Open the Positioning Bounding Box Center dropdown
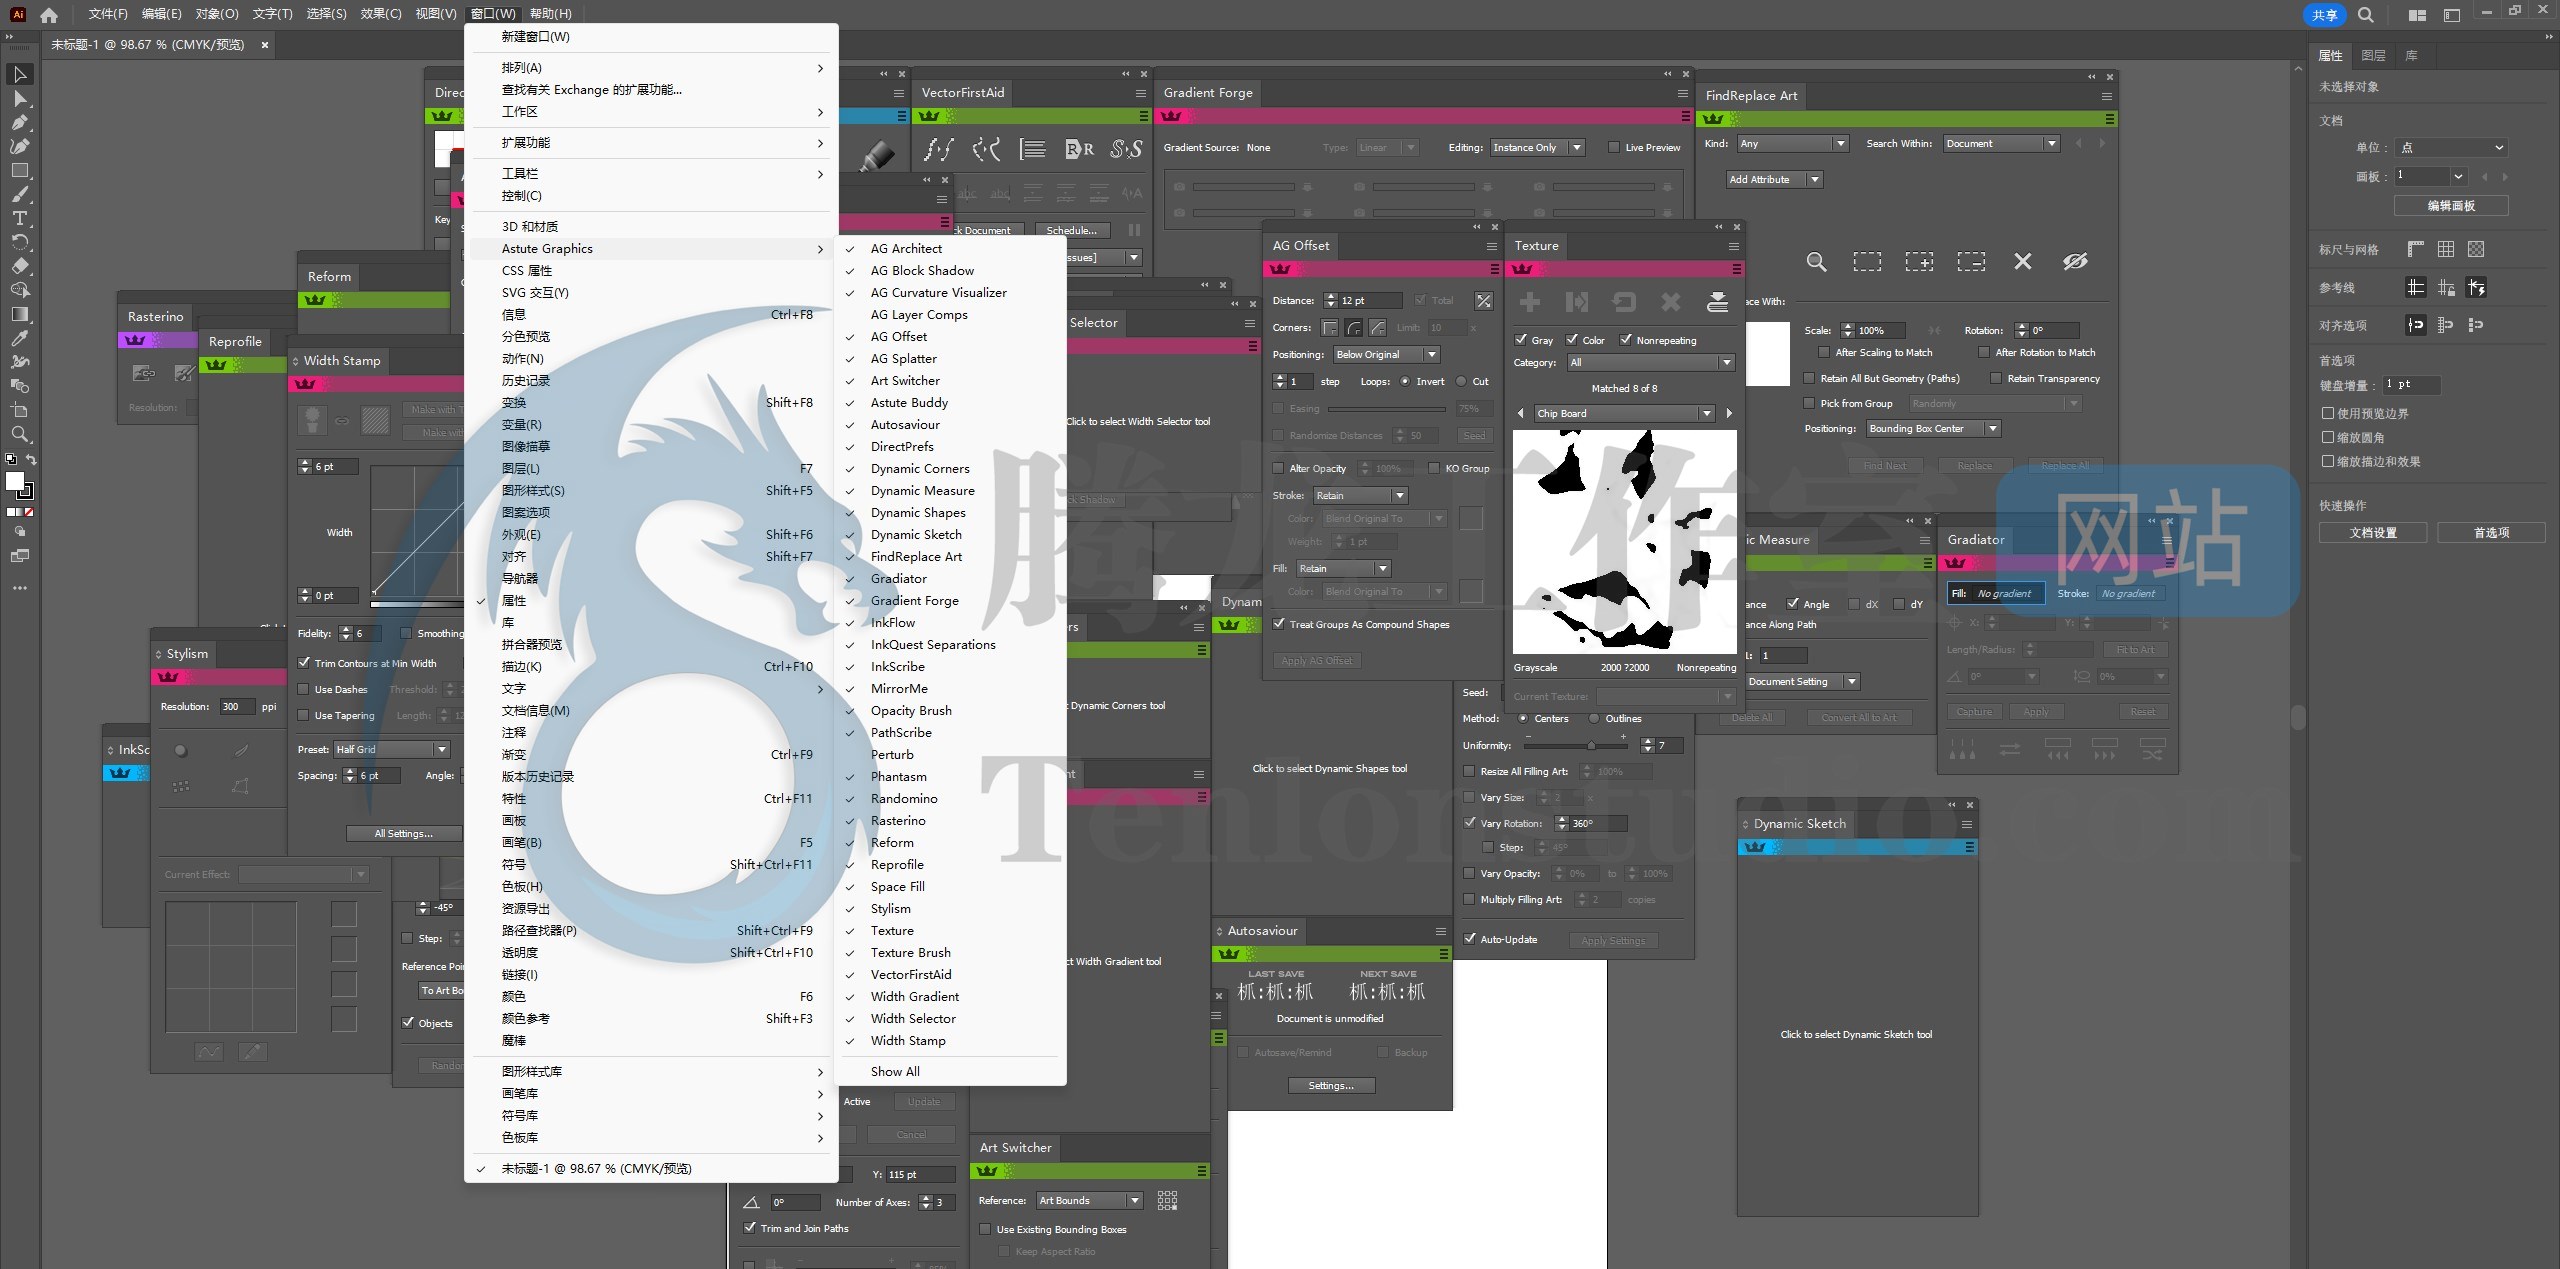The width and height of the screenshot is (2560, 1269). (x=1934, y=429)
